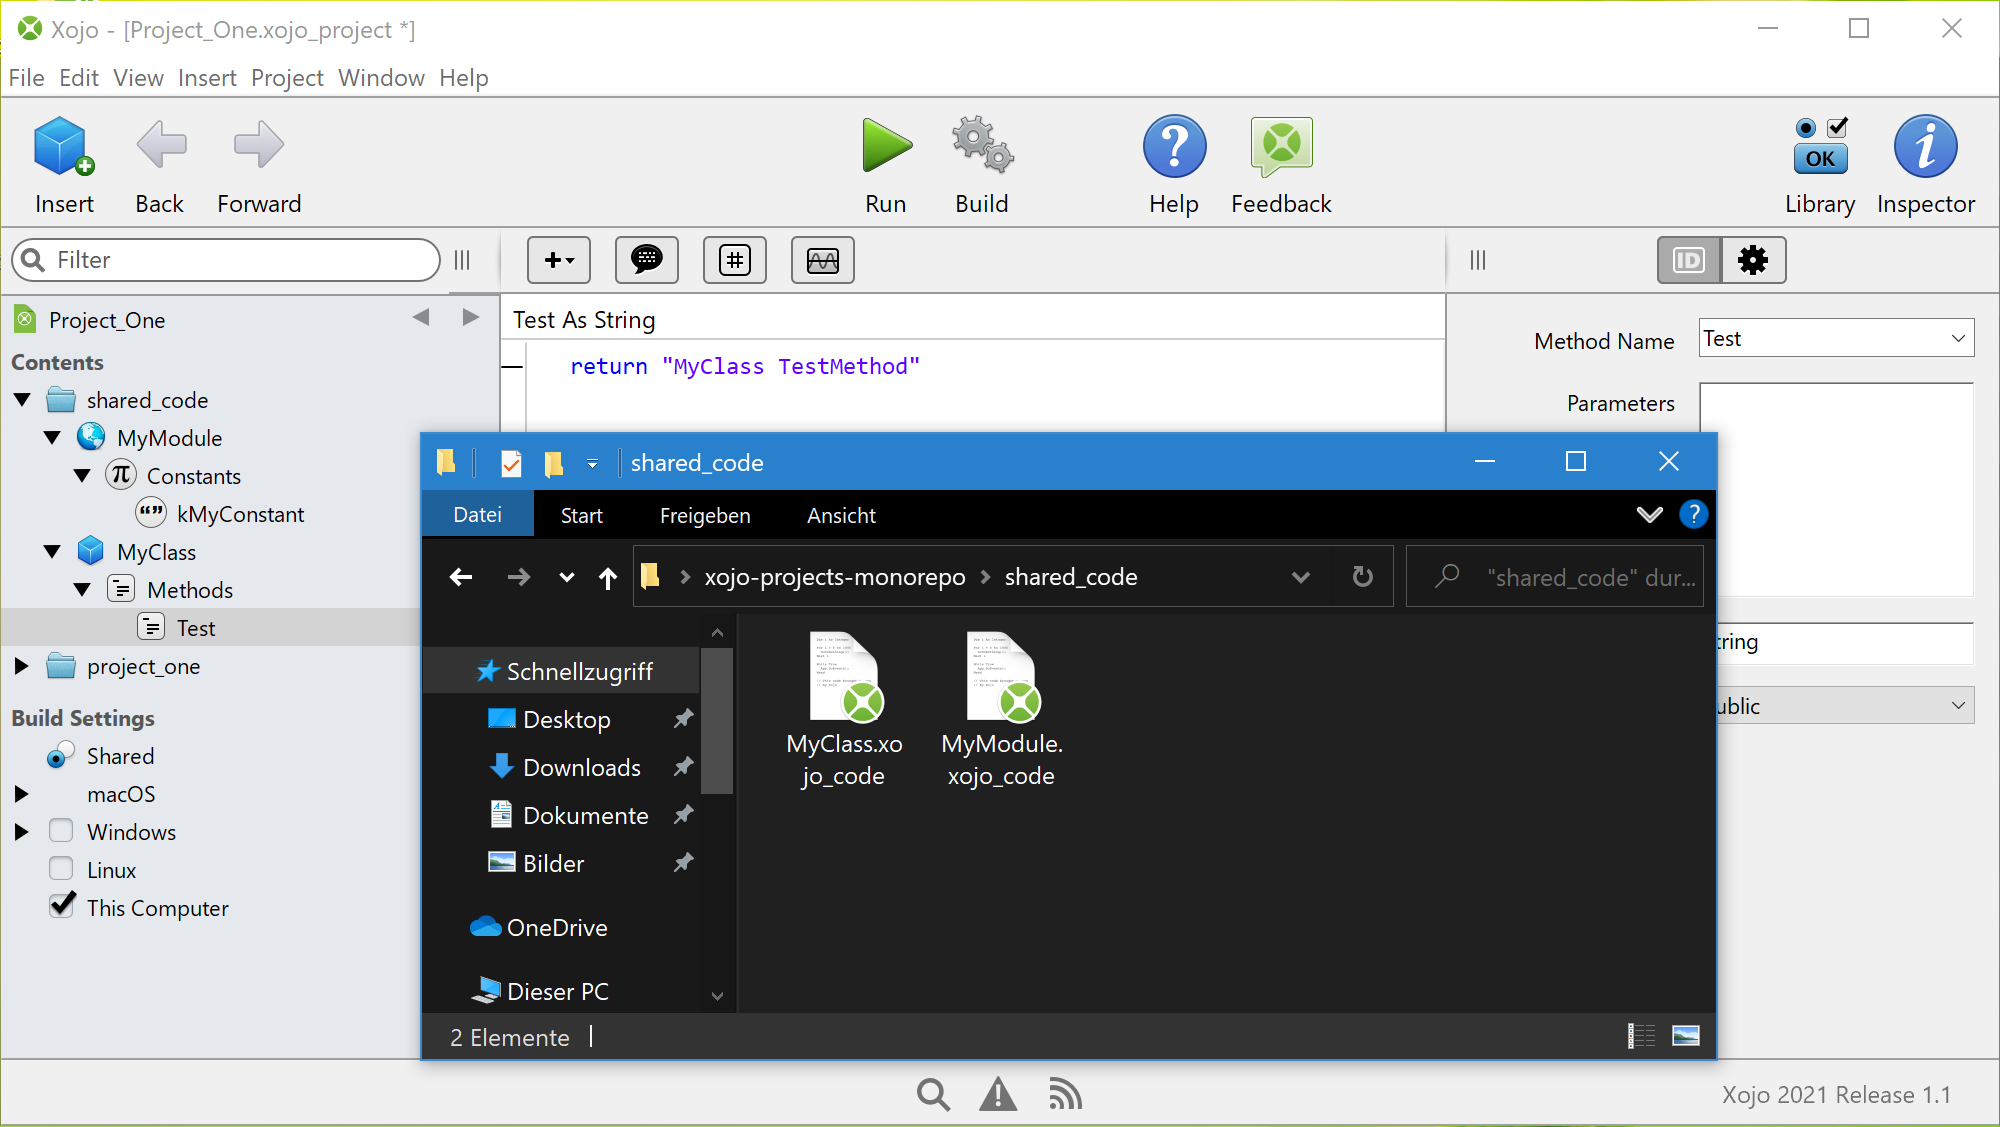Switch Explorer to large icons view
Screen dimensions: 2000x1127
(x=1686, y=1036)
